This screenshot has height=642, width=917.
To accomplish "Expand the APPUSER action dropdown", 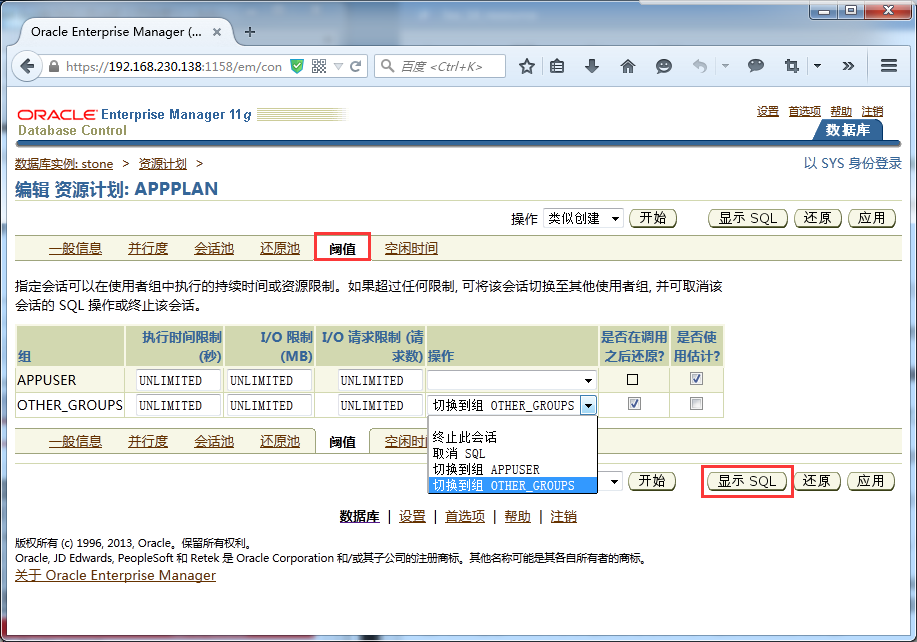I will 512,380.
